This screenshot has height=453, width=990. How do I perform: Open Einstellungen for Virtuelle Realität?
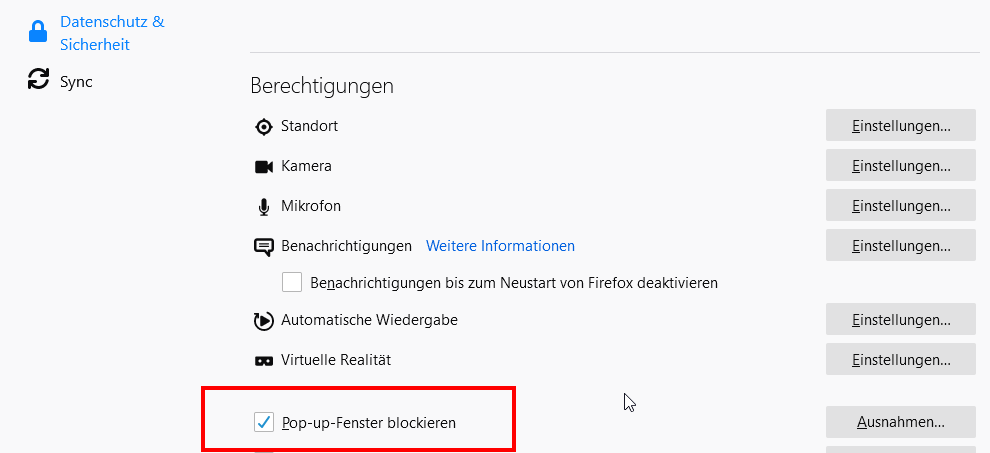900,359
